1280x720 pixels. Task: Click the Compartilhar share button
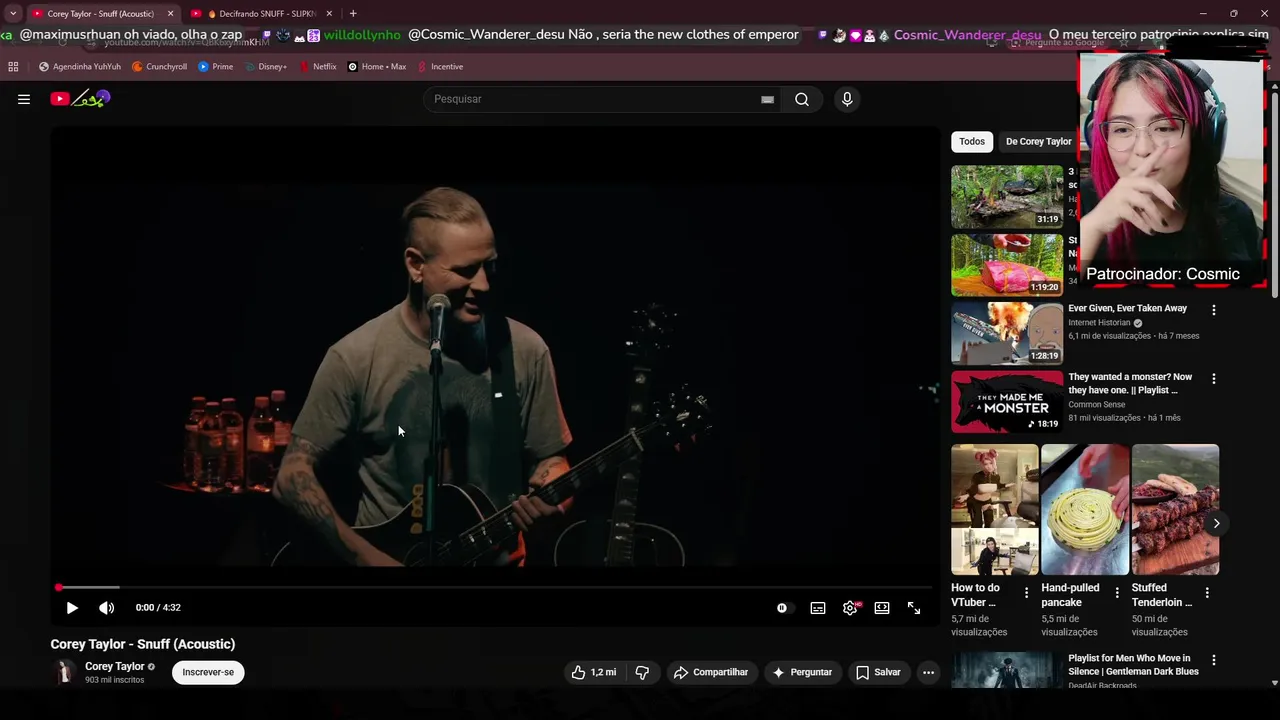710,672
